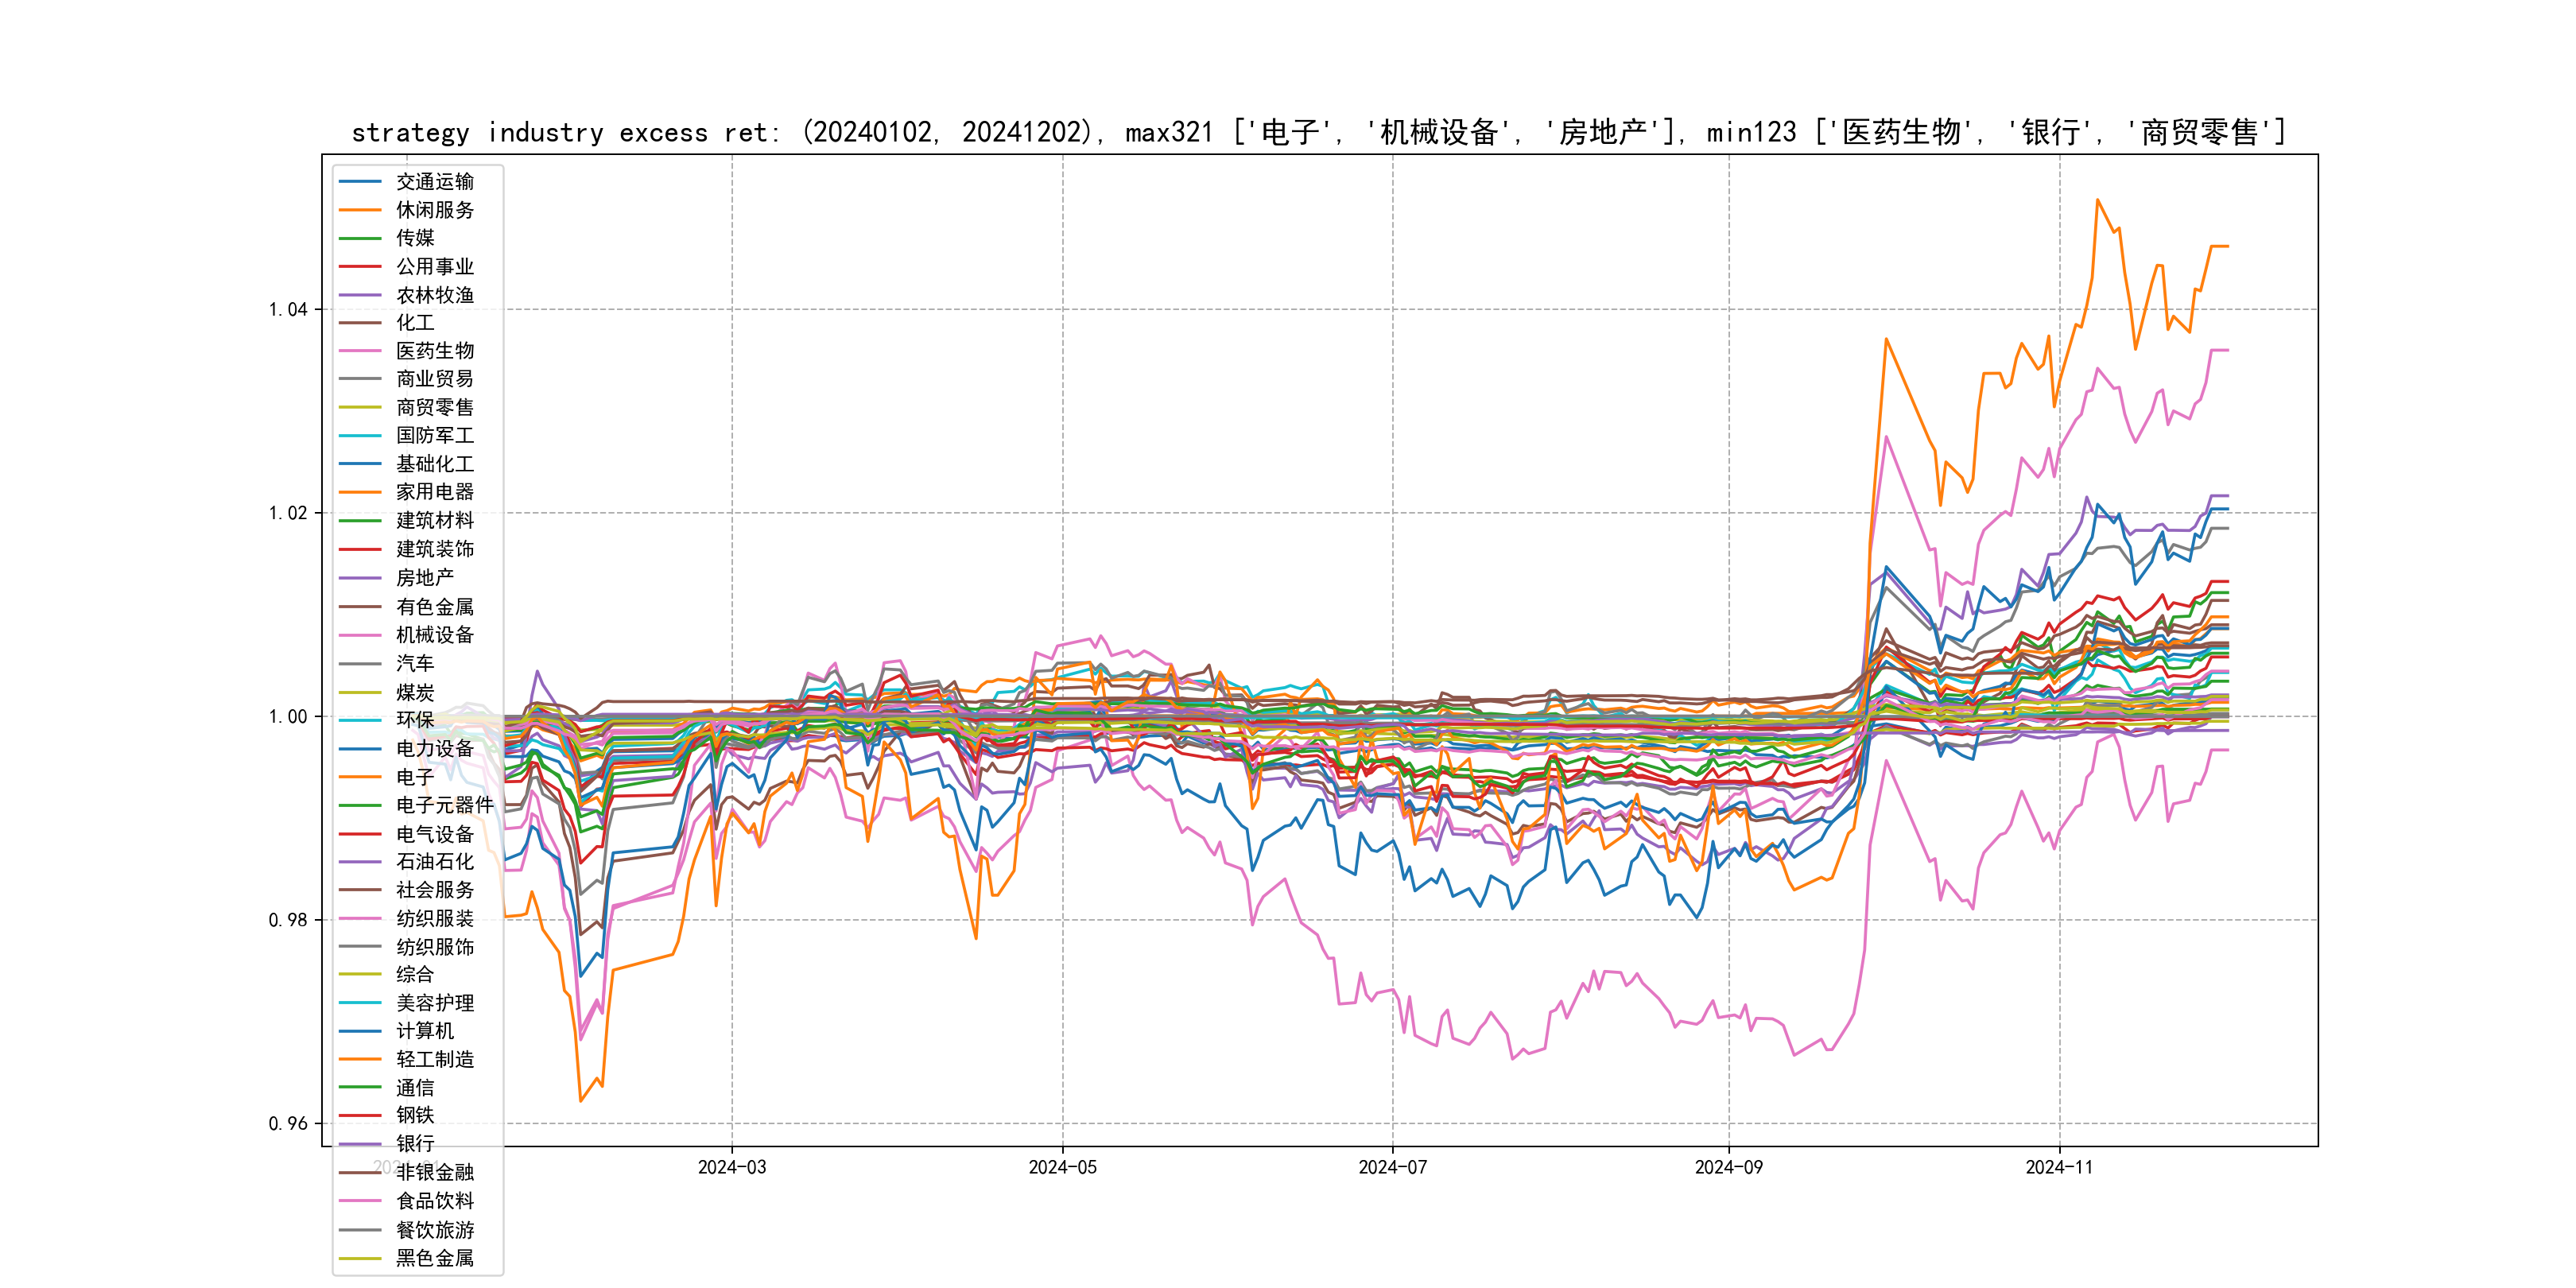Click the 休闲服务 legend label
Screen dimensions: 2576x1288
coord(434,210)
